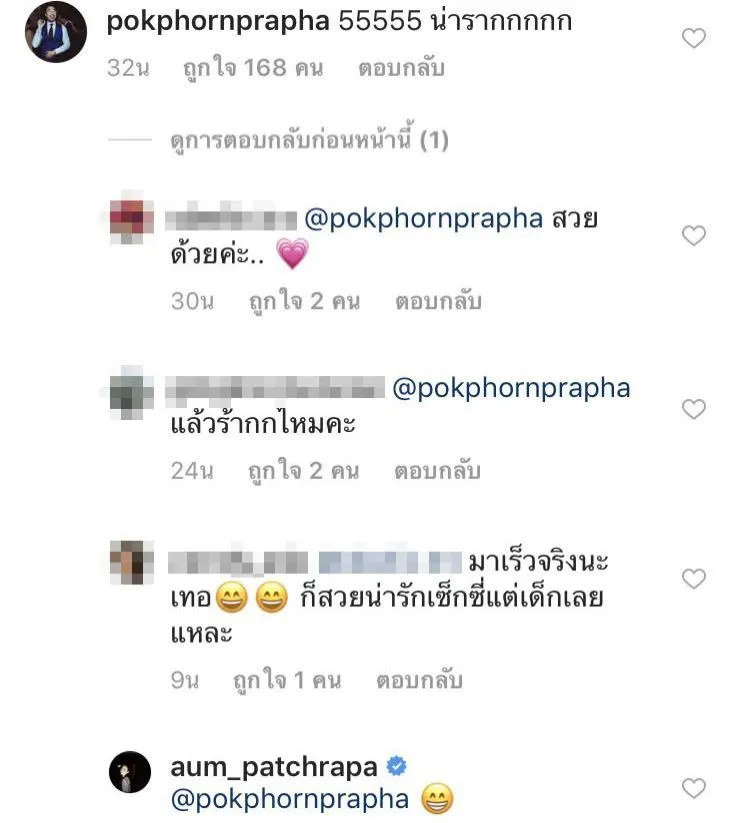This screenshot has height=823, width=750.
Task: Open aum_patchrapa's profile avatar
Action: pyautogui.click(x=130, y=772)
